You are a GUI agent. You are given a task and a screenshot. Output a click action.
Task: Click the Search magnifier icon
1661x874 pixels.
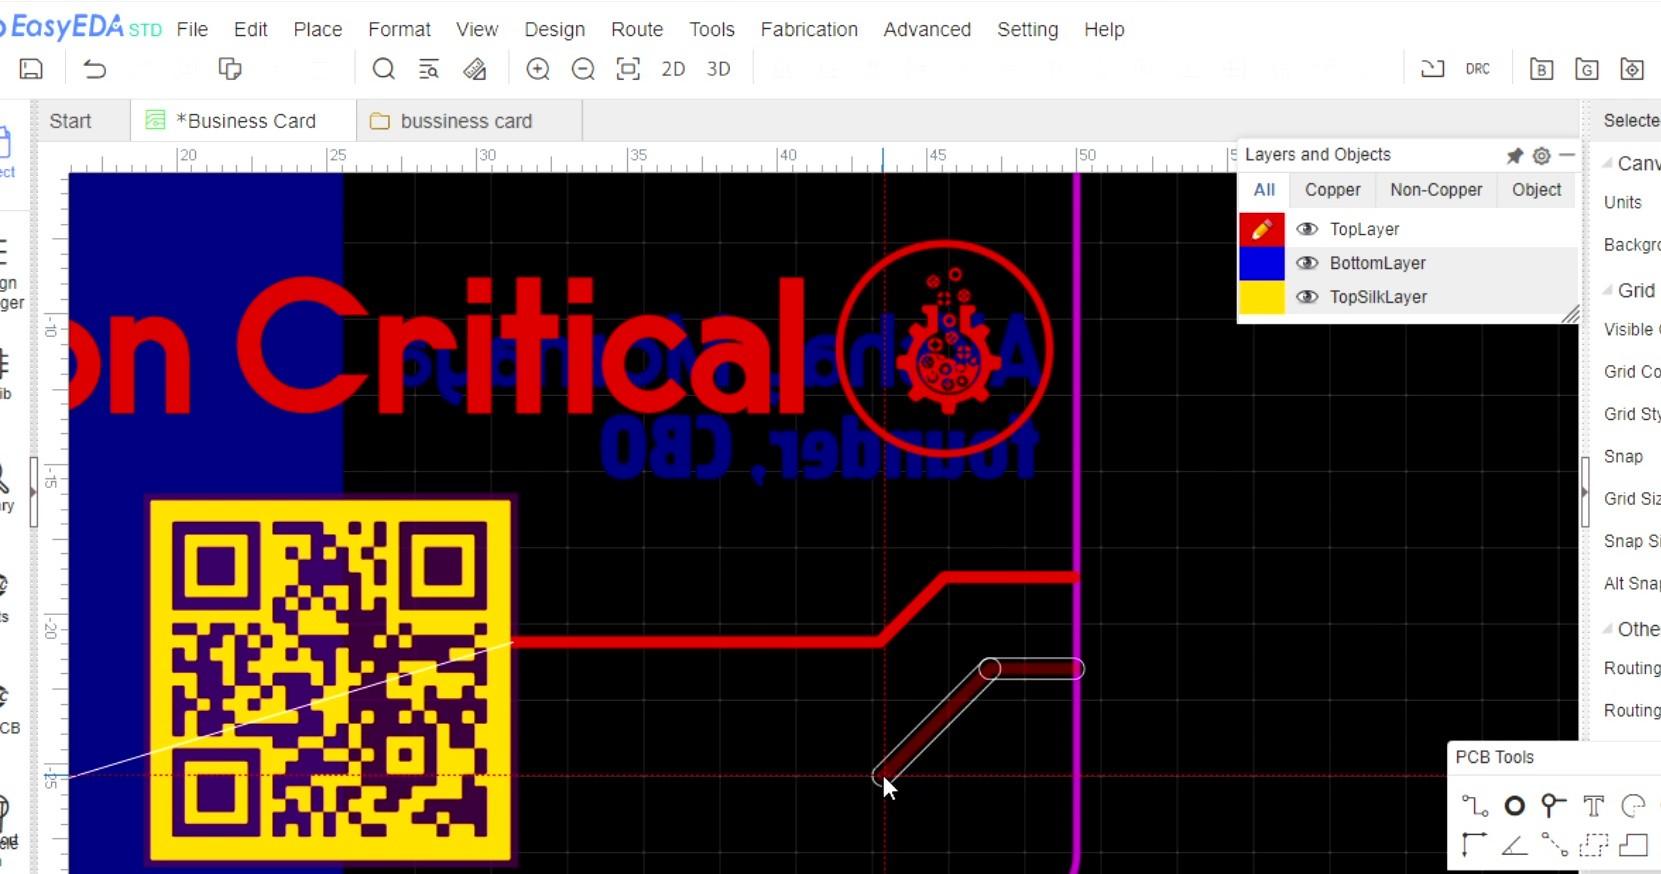point(383,69)
